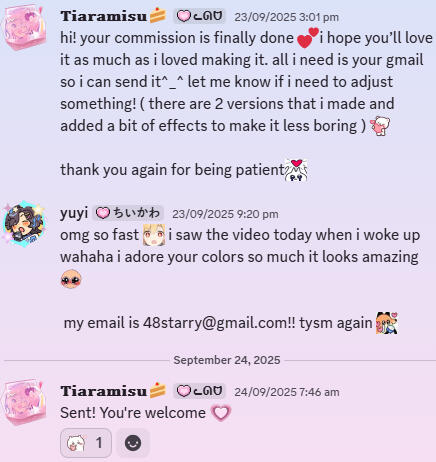
Task: Click the fox emoji after 'tysm again'
Action: [x=387, y=323]
